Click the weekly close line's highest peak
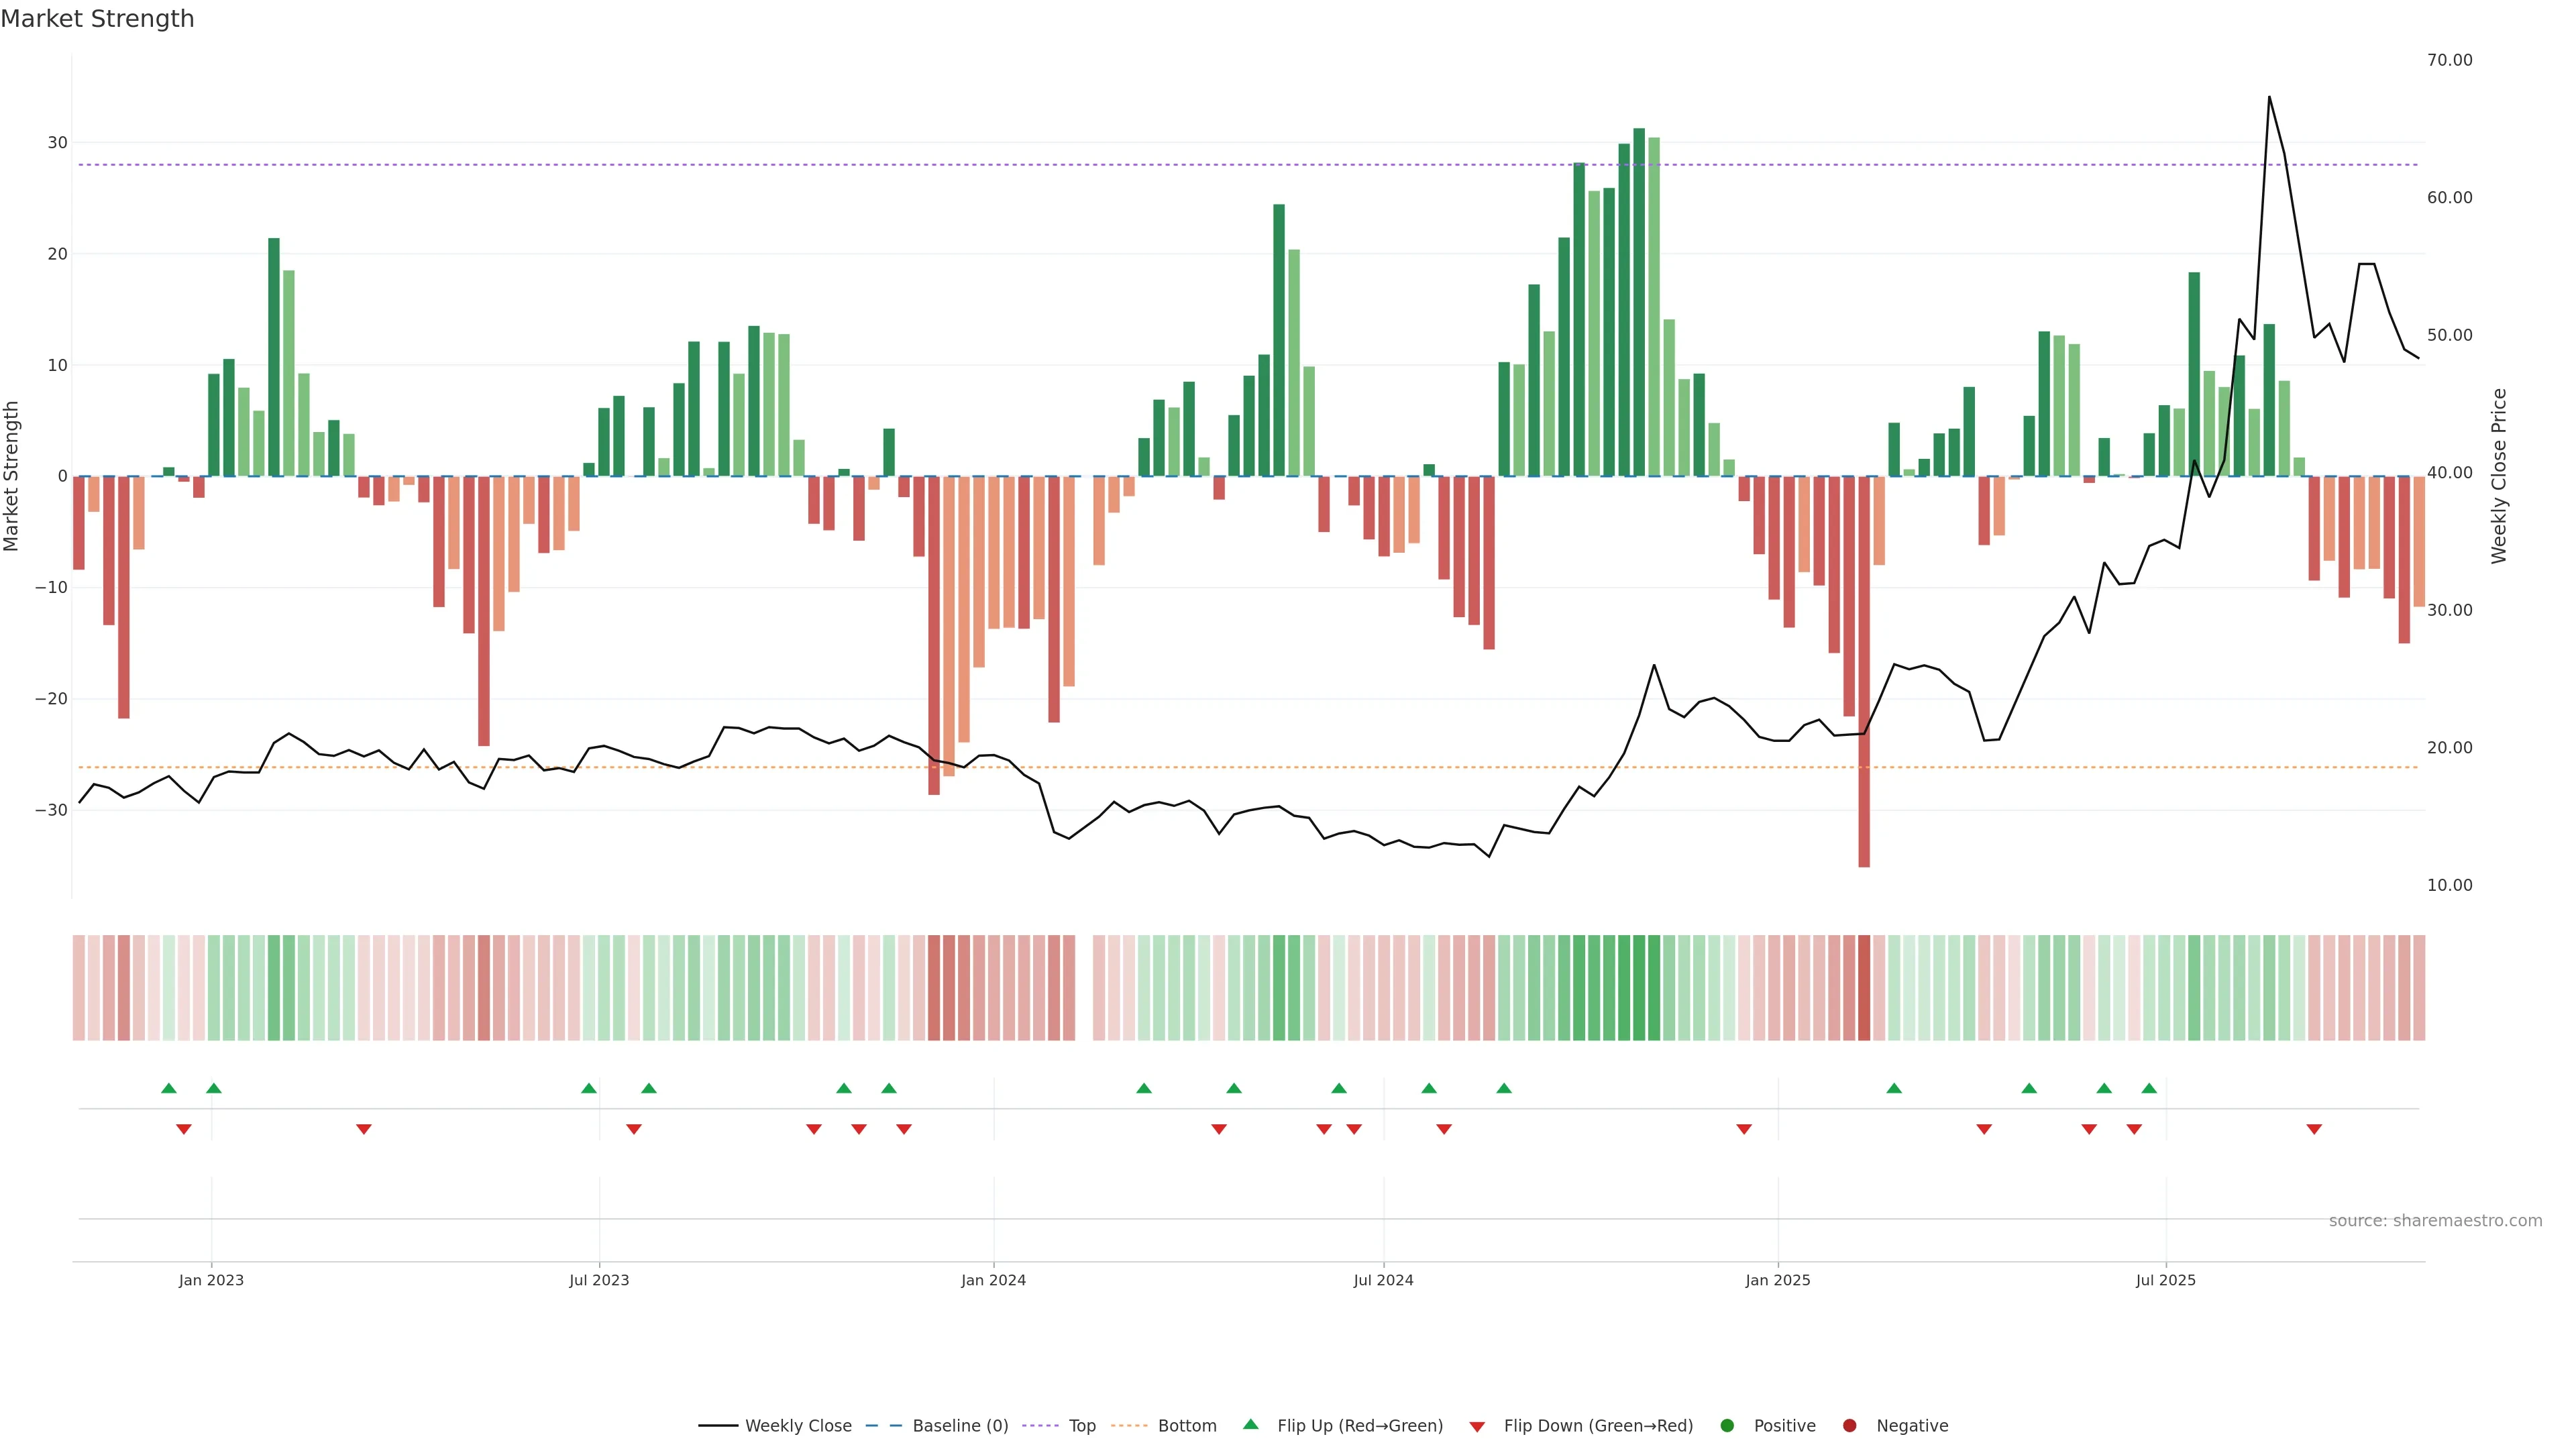This screenshot has width=2576, height=1449. point(2269,98)
